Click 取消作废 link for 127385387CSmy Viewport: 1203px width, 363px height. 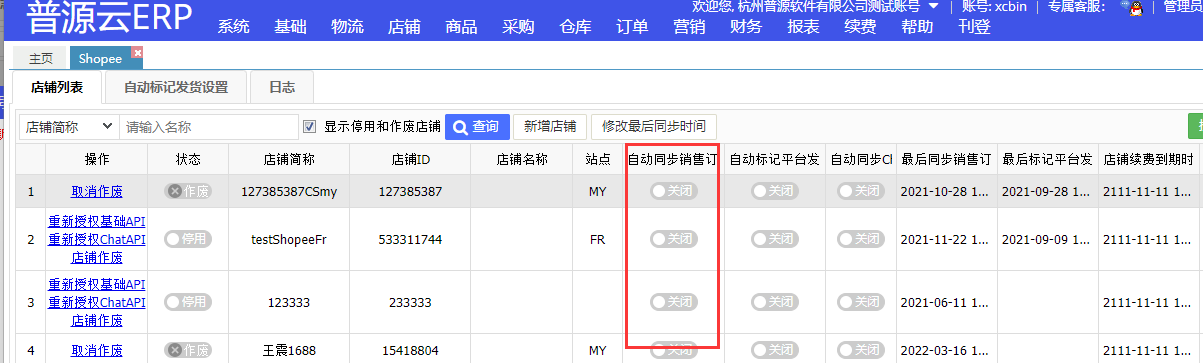pos(97,190)
